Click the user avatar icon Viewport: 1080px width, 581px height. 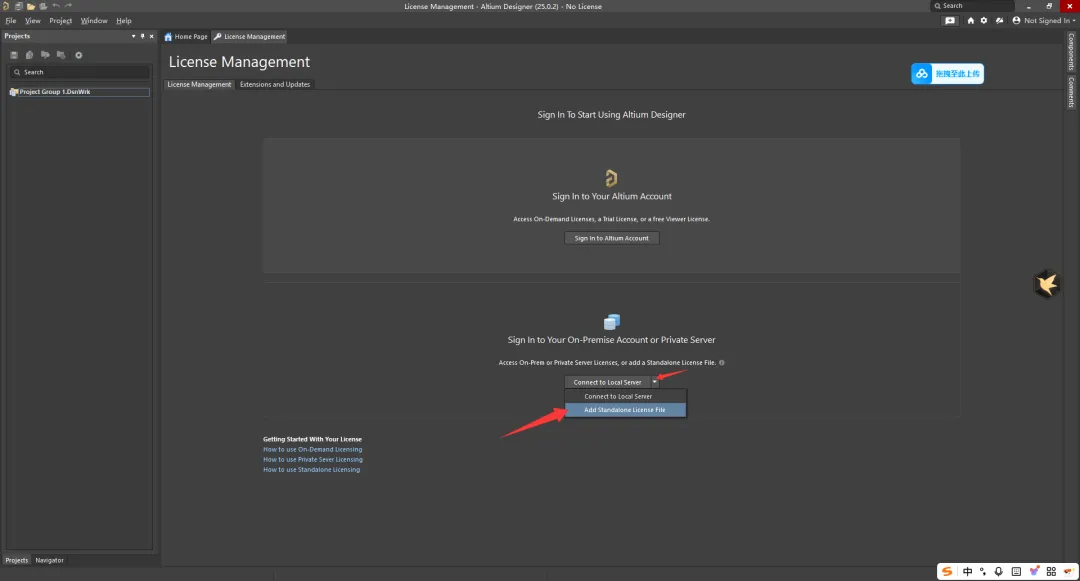point(1016,21)
